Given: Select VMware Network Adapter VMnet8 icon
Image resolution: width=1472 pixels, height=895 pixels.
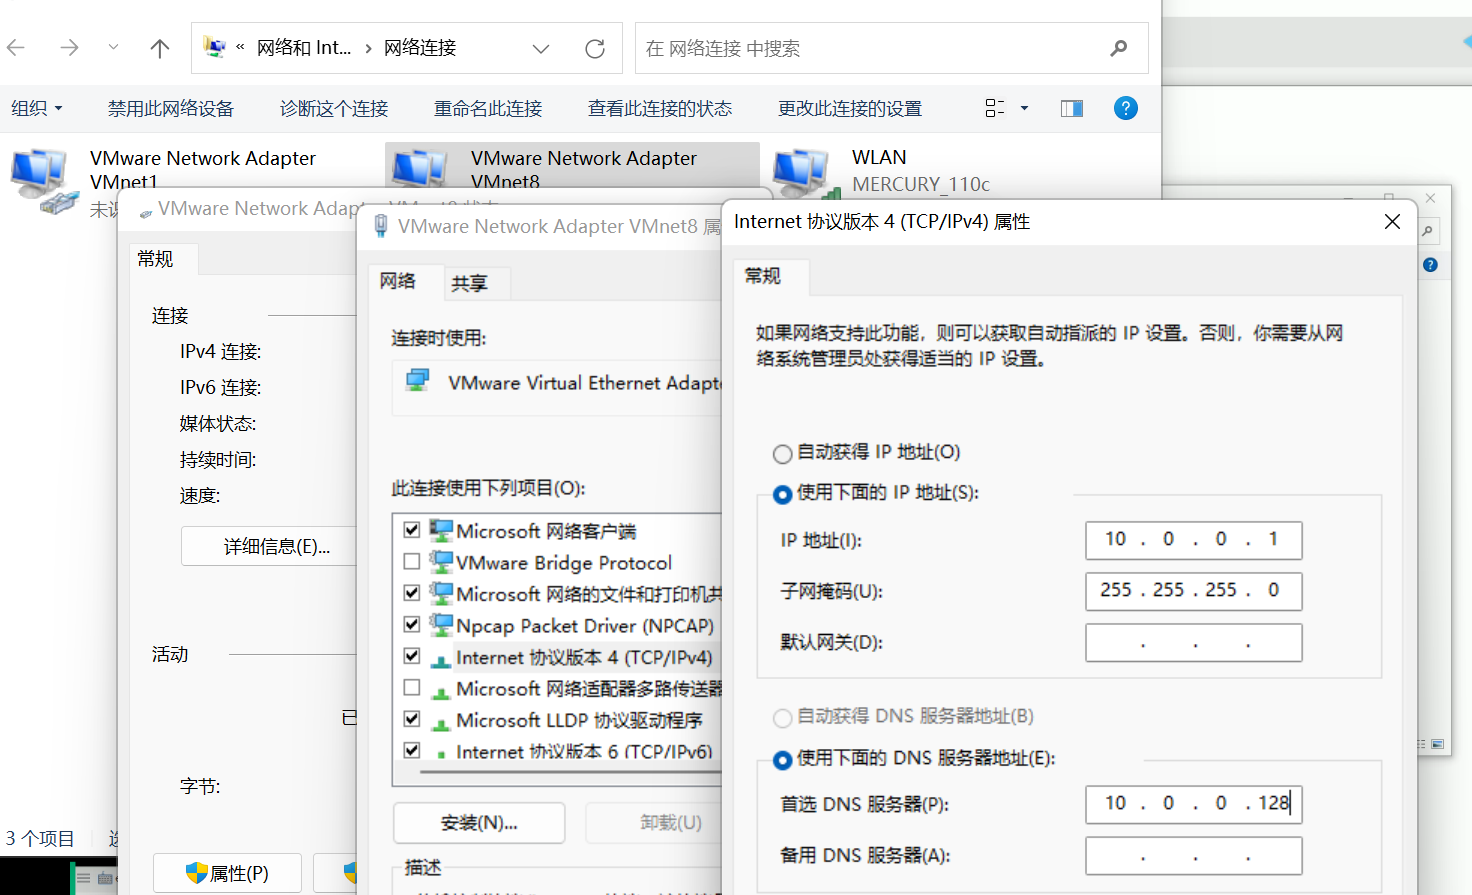Looking at the screenshot, I should tap(420, 168).
